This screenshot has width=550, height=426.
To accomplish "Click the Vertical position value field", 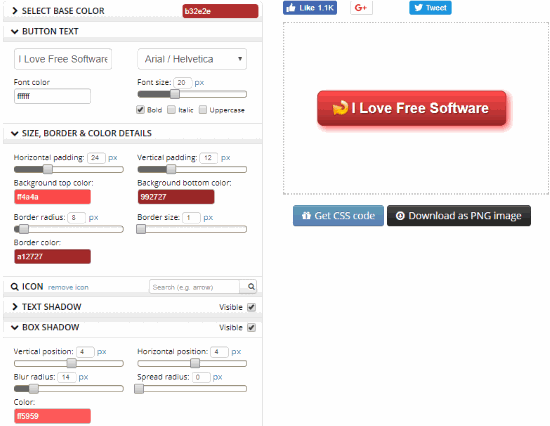I will [x=85, y=352].
